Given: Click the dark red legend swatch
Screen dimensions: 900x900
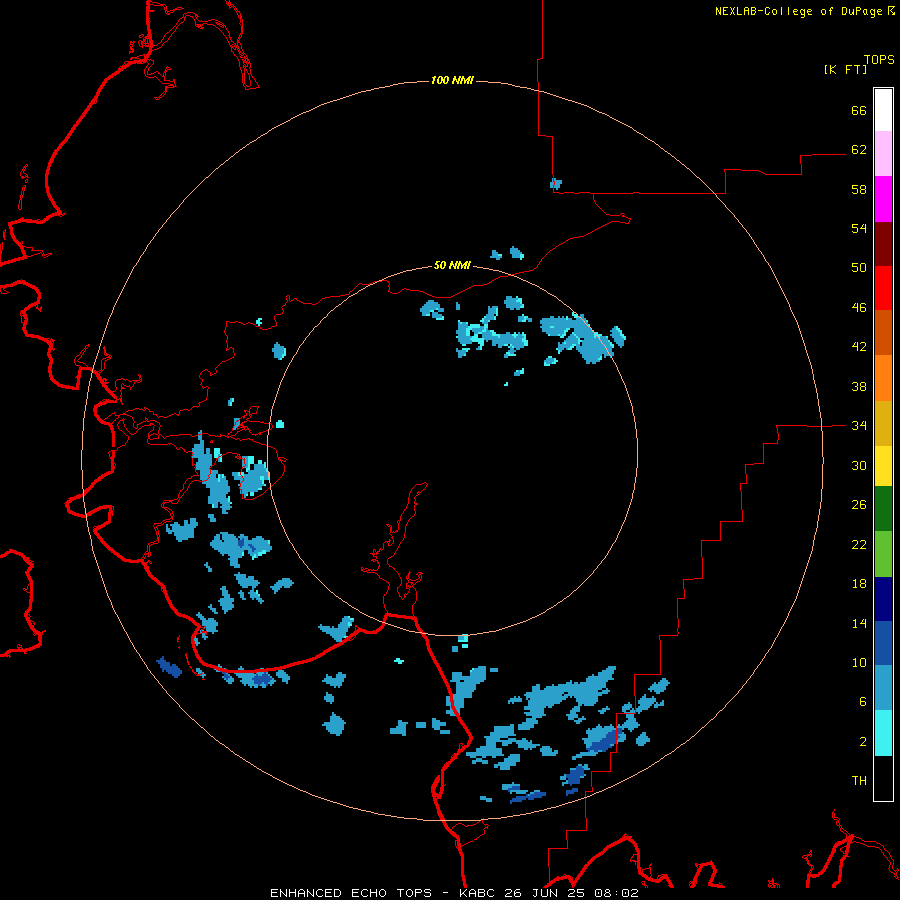Looking at the screenshot, I should coord(883,245).
